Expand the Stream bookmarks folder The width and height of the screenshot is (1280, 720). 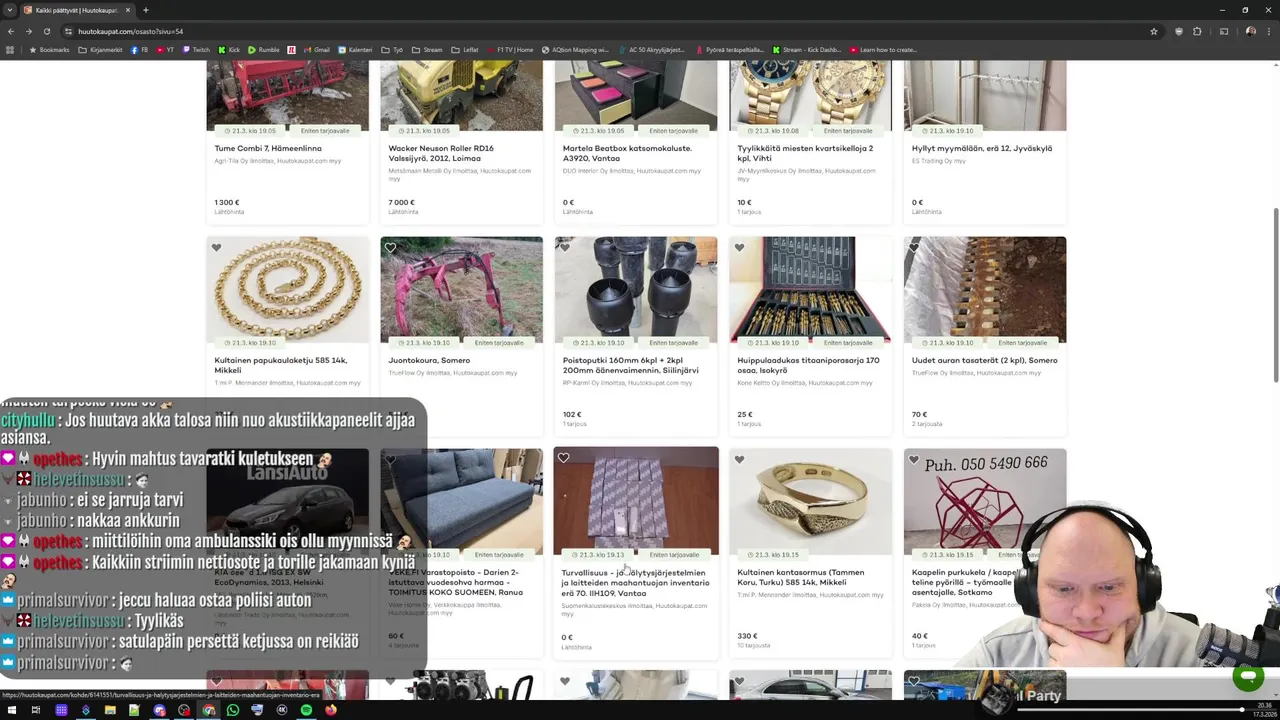pyautogui.click(x=427, y=50)
